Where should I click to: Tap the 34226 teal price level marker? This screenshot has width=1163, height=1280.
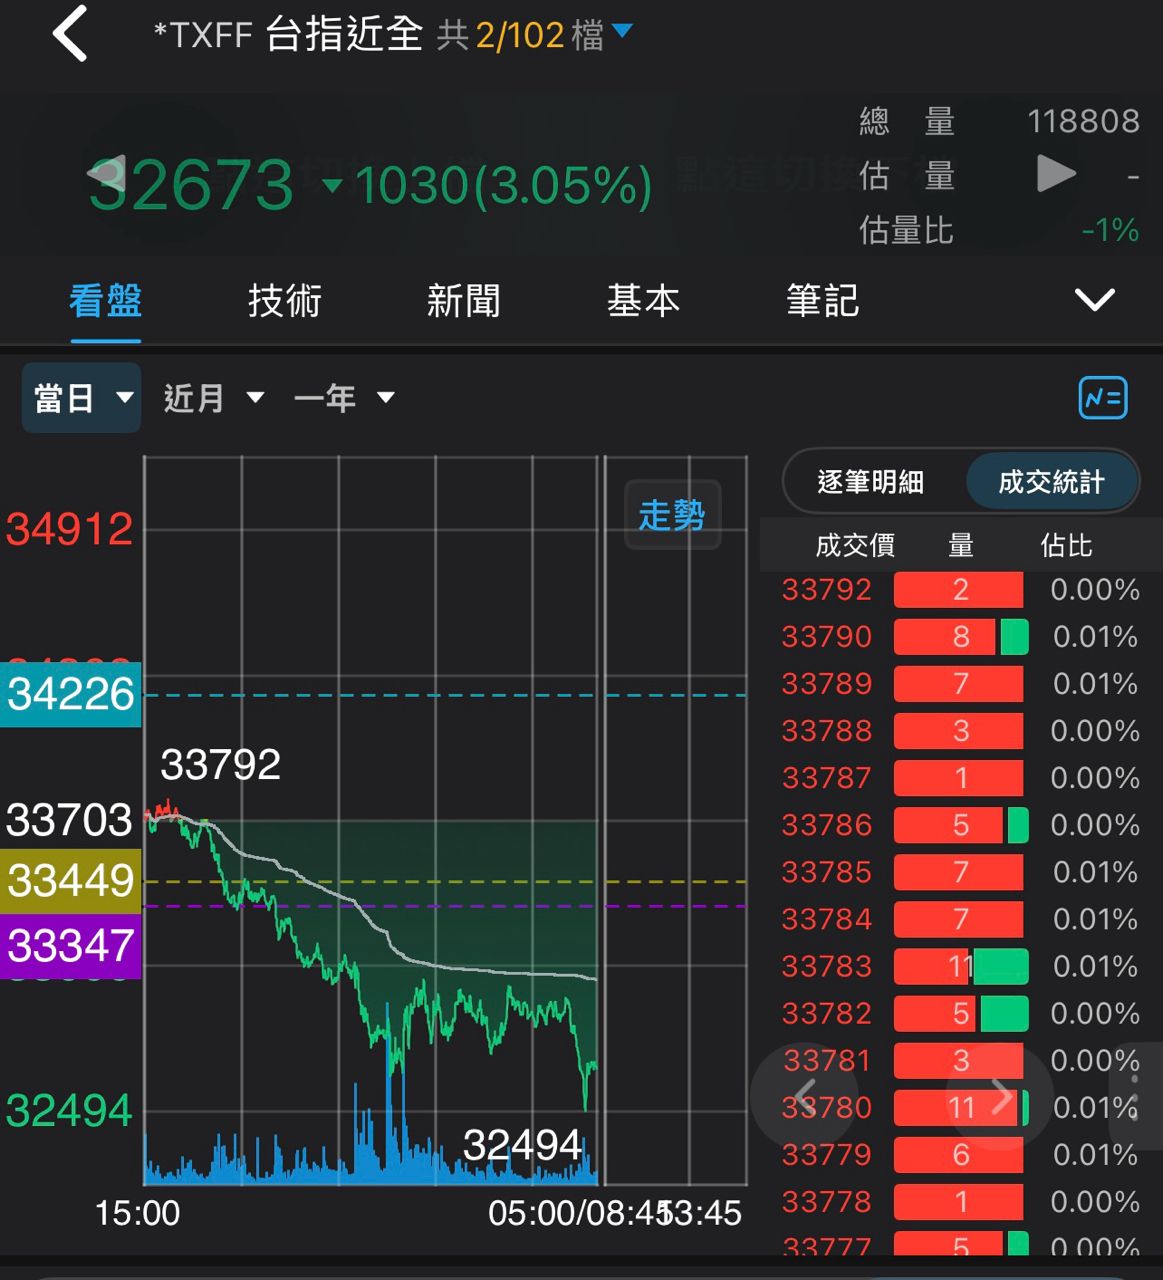point(70,694)
